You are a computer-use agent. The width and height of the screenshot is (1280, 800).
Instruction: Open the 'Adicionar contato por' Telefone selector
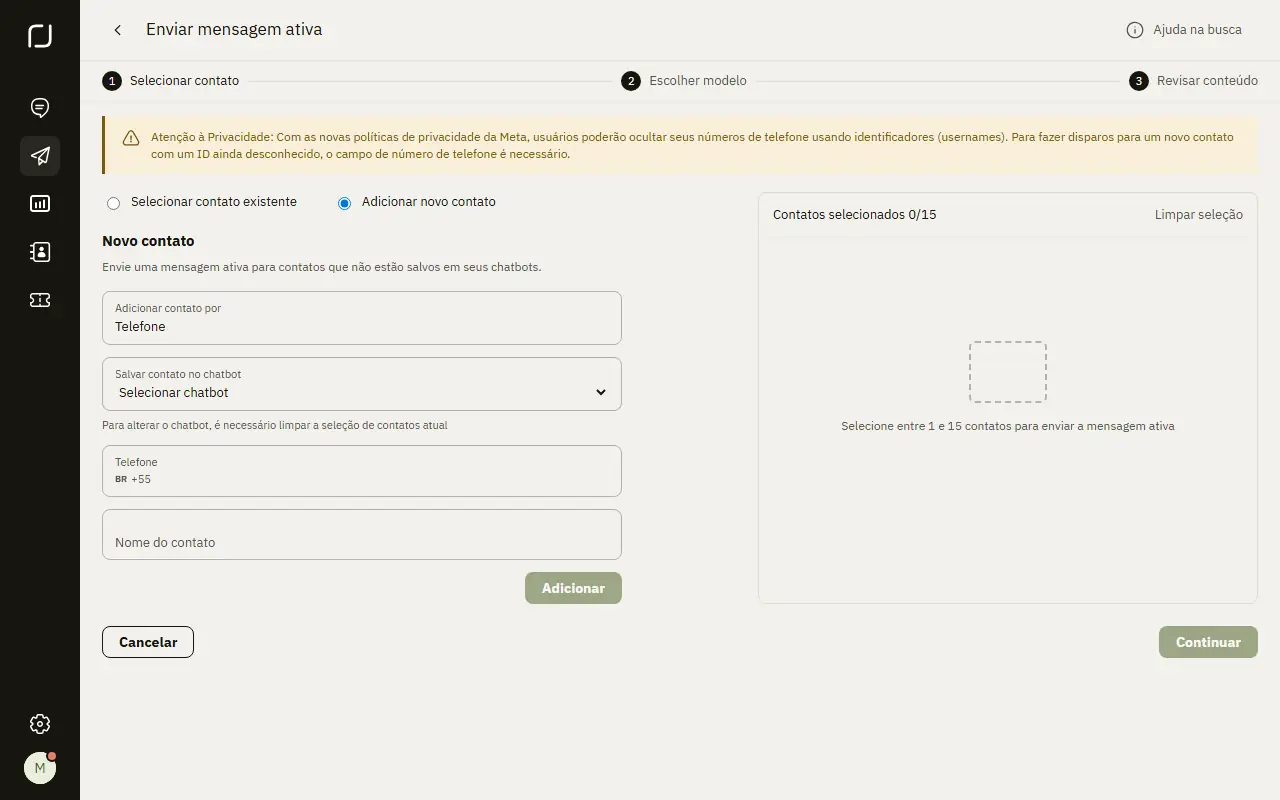click(x=362, y=318)
